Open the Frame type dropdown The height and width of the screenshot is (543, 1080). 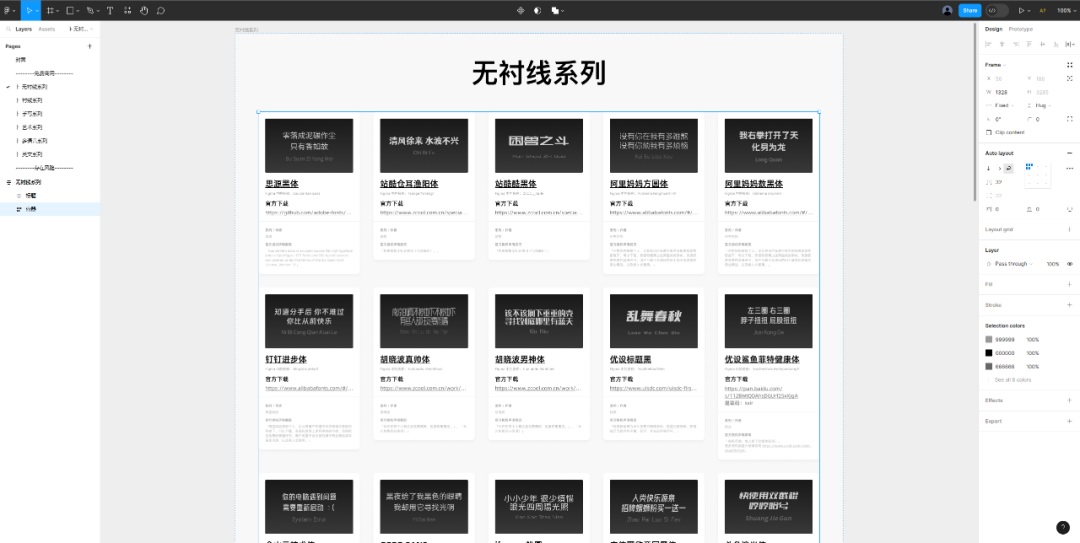pyautogui.click(x=995, y=65)
